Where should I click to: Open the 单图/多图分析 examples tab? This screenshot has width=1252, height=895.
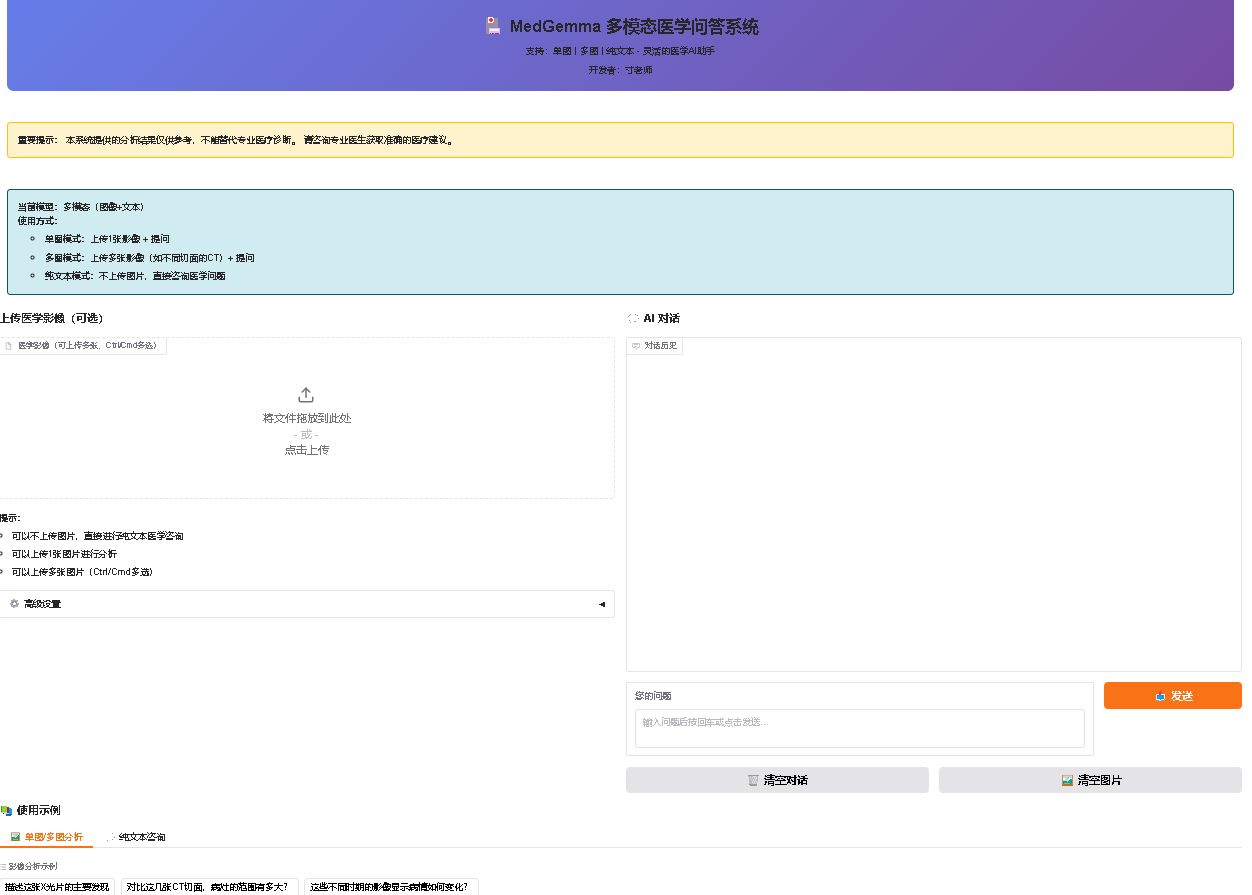[x=46, y=836]
